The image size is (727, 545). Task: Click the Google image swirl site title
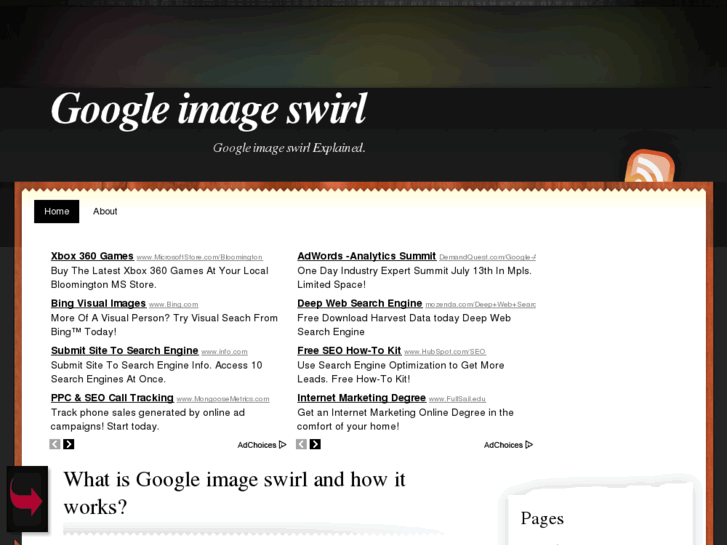209,109
